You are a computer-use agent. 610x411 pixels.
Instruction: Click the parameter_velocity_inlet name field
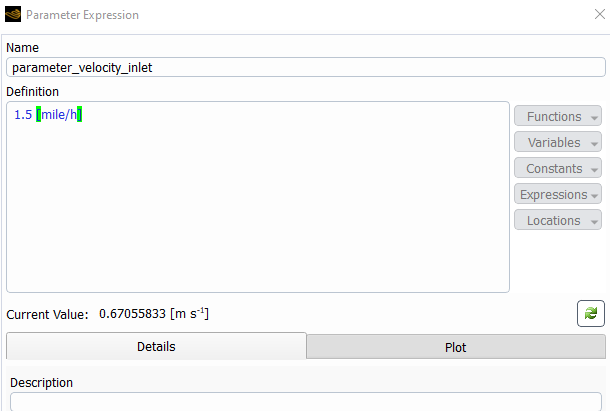coord(306,67)
